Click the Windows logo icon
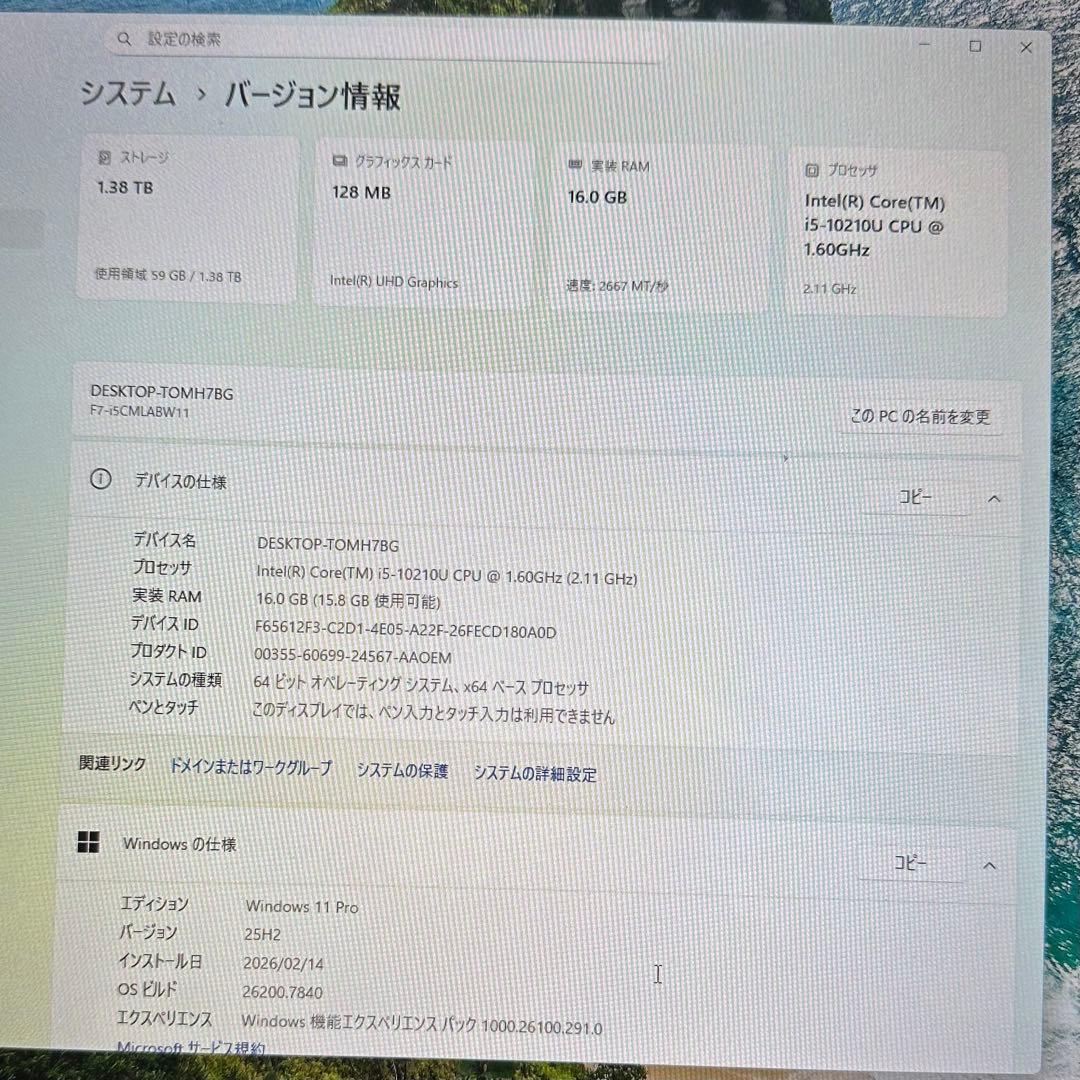The height and width of the screenshot is (1080, 1080). [x=88, y=842]
